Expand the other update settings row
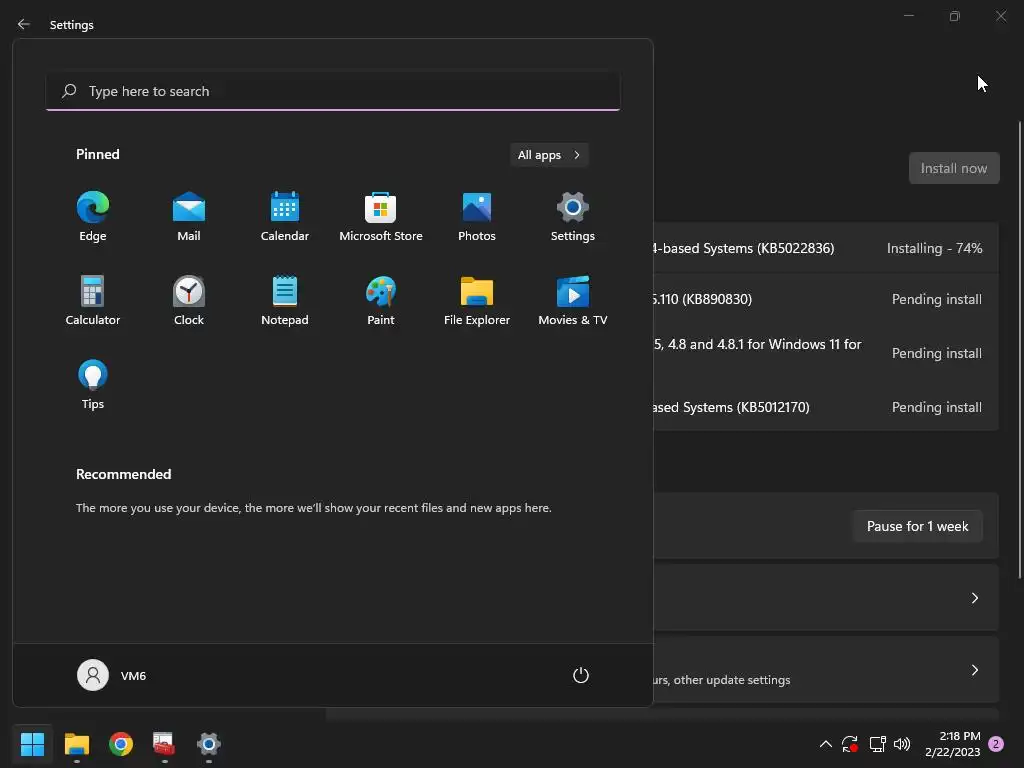Viewport: 1024px width, 768px height. tap(825, 670)
